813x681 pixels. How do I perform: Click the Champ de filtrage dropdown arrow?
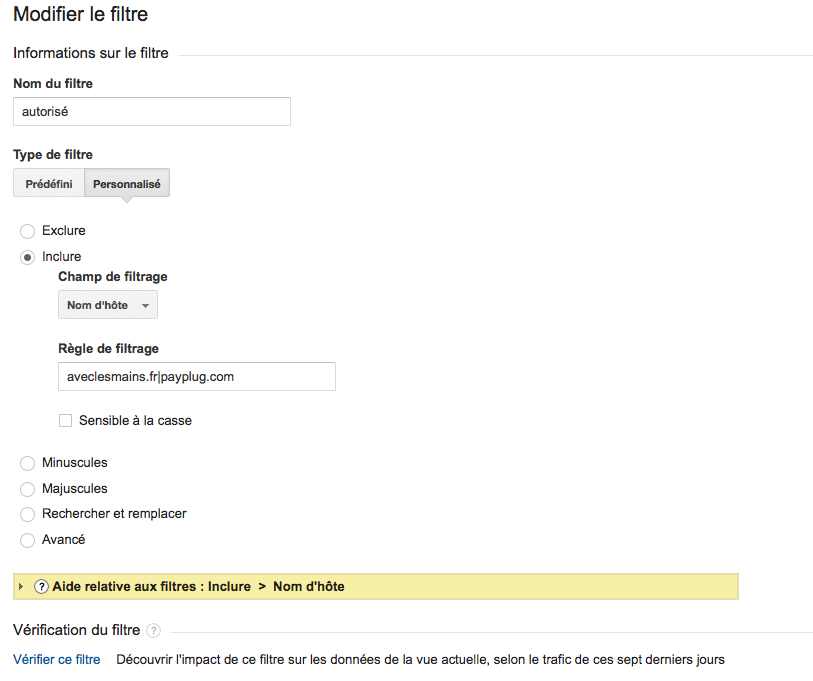click(145, 306)
